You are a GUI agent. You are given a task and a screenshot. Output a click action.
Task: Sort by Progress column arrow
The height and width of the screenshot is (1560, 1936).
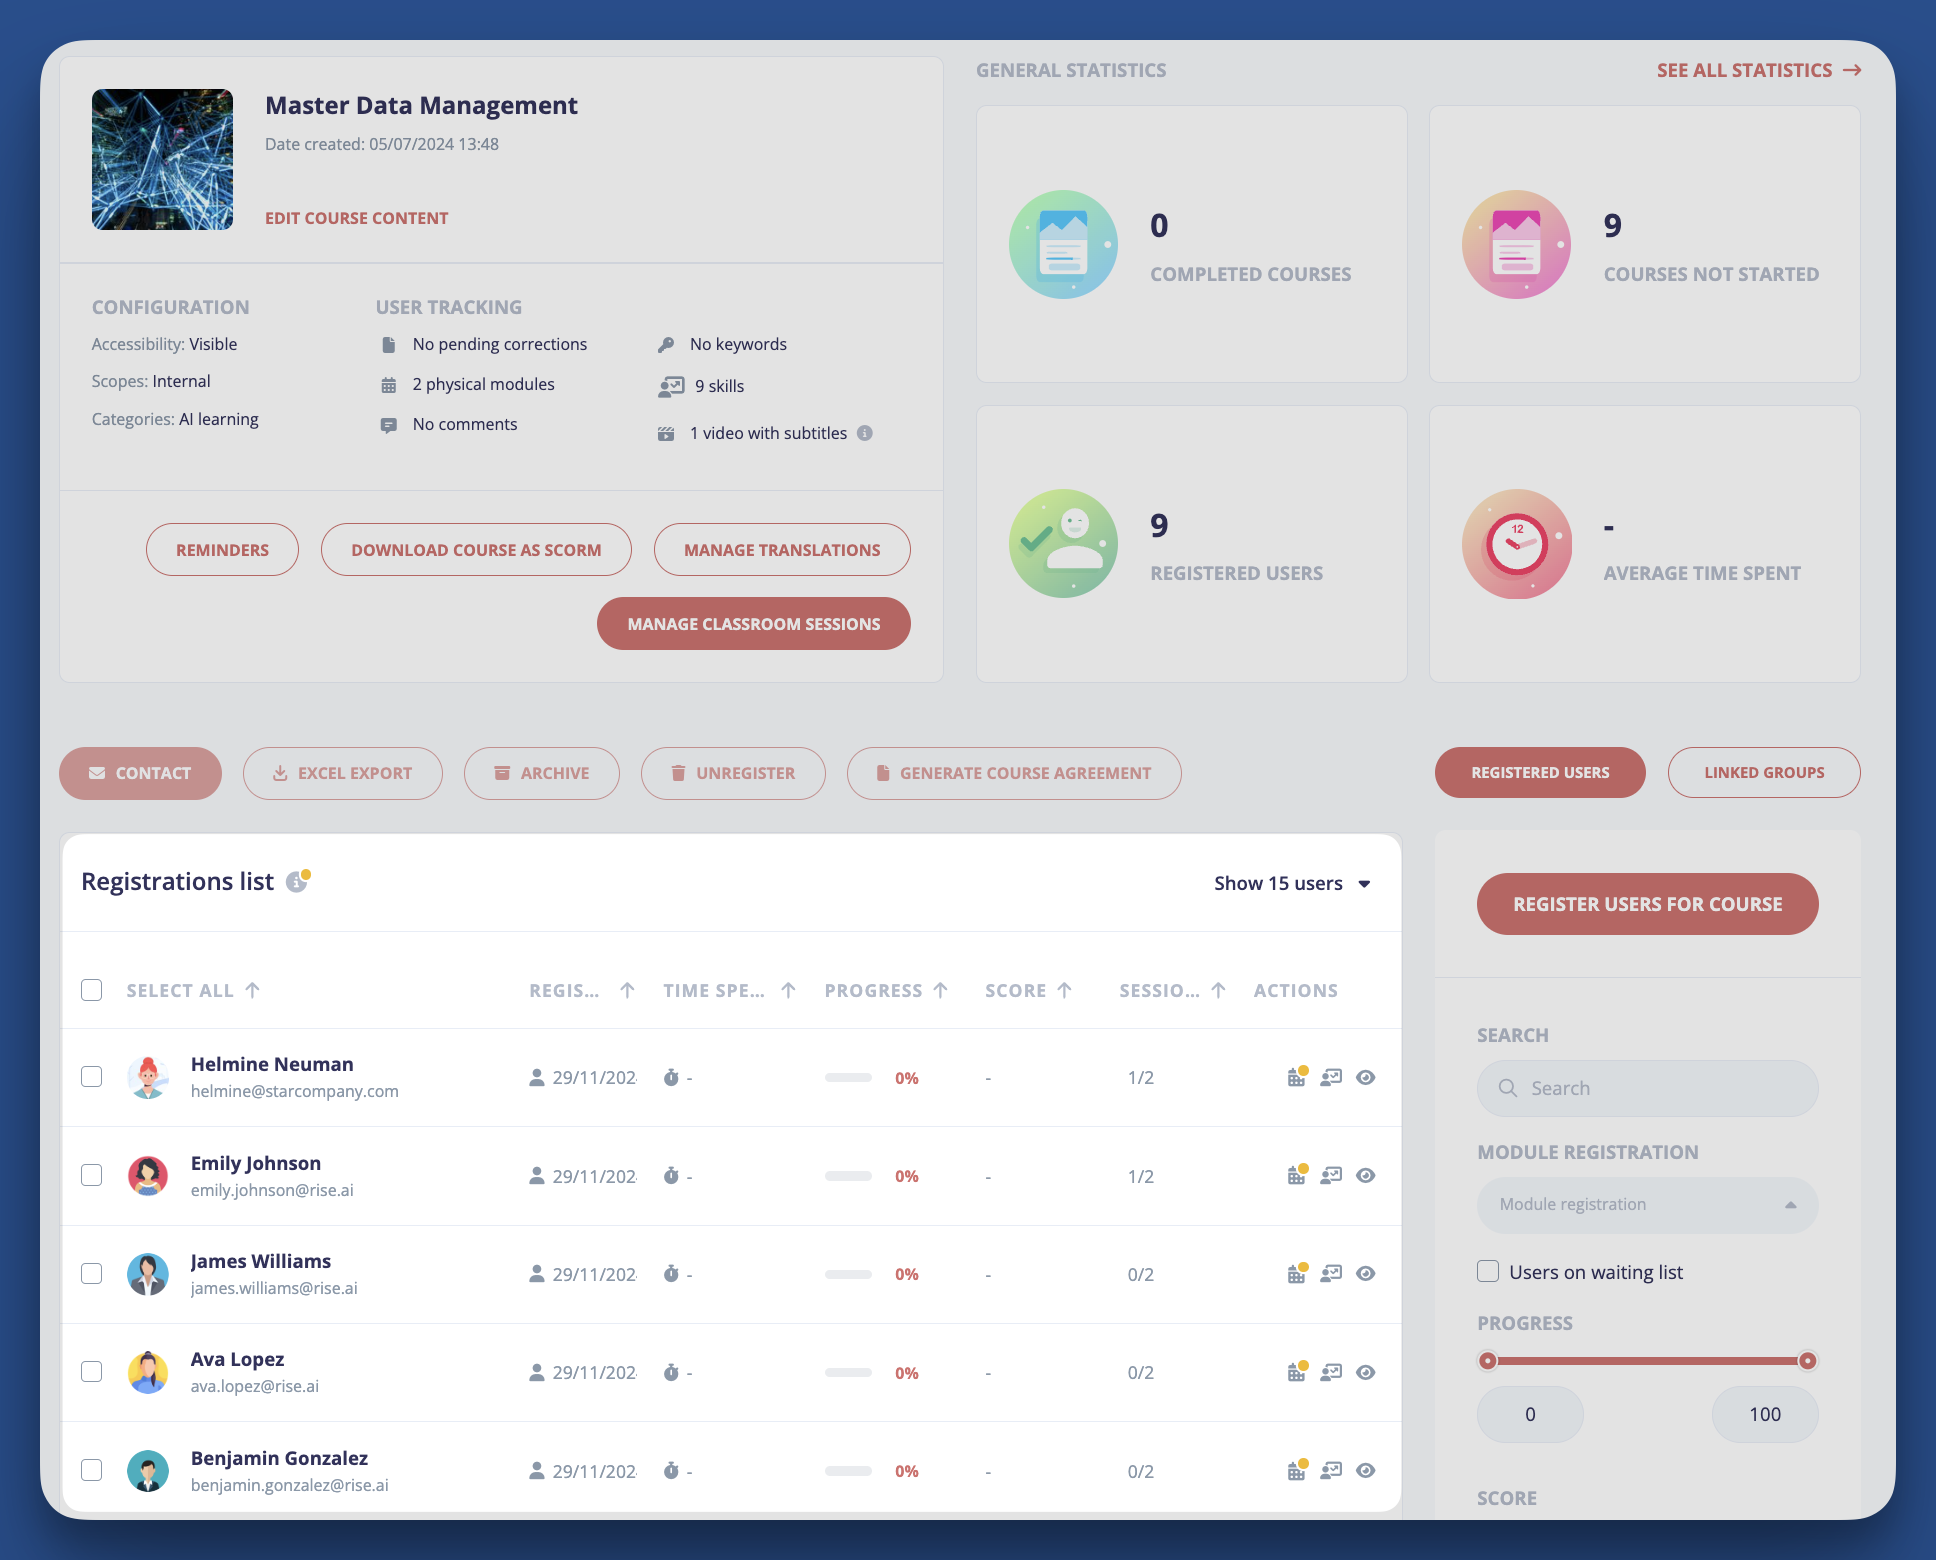(x=941, y=990)
